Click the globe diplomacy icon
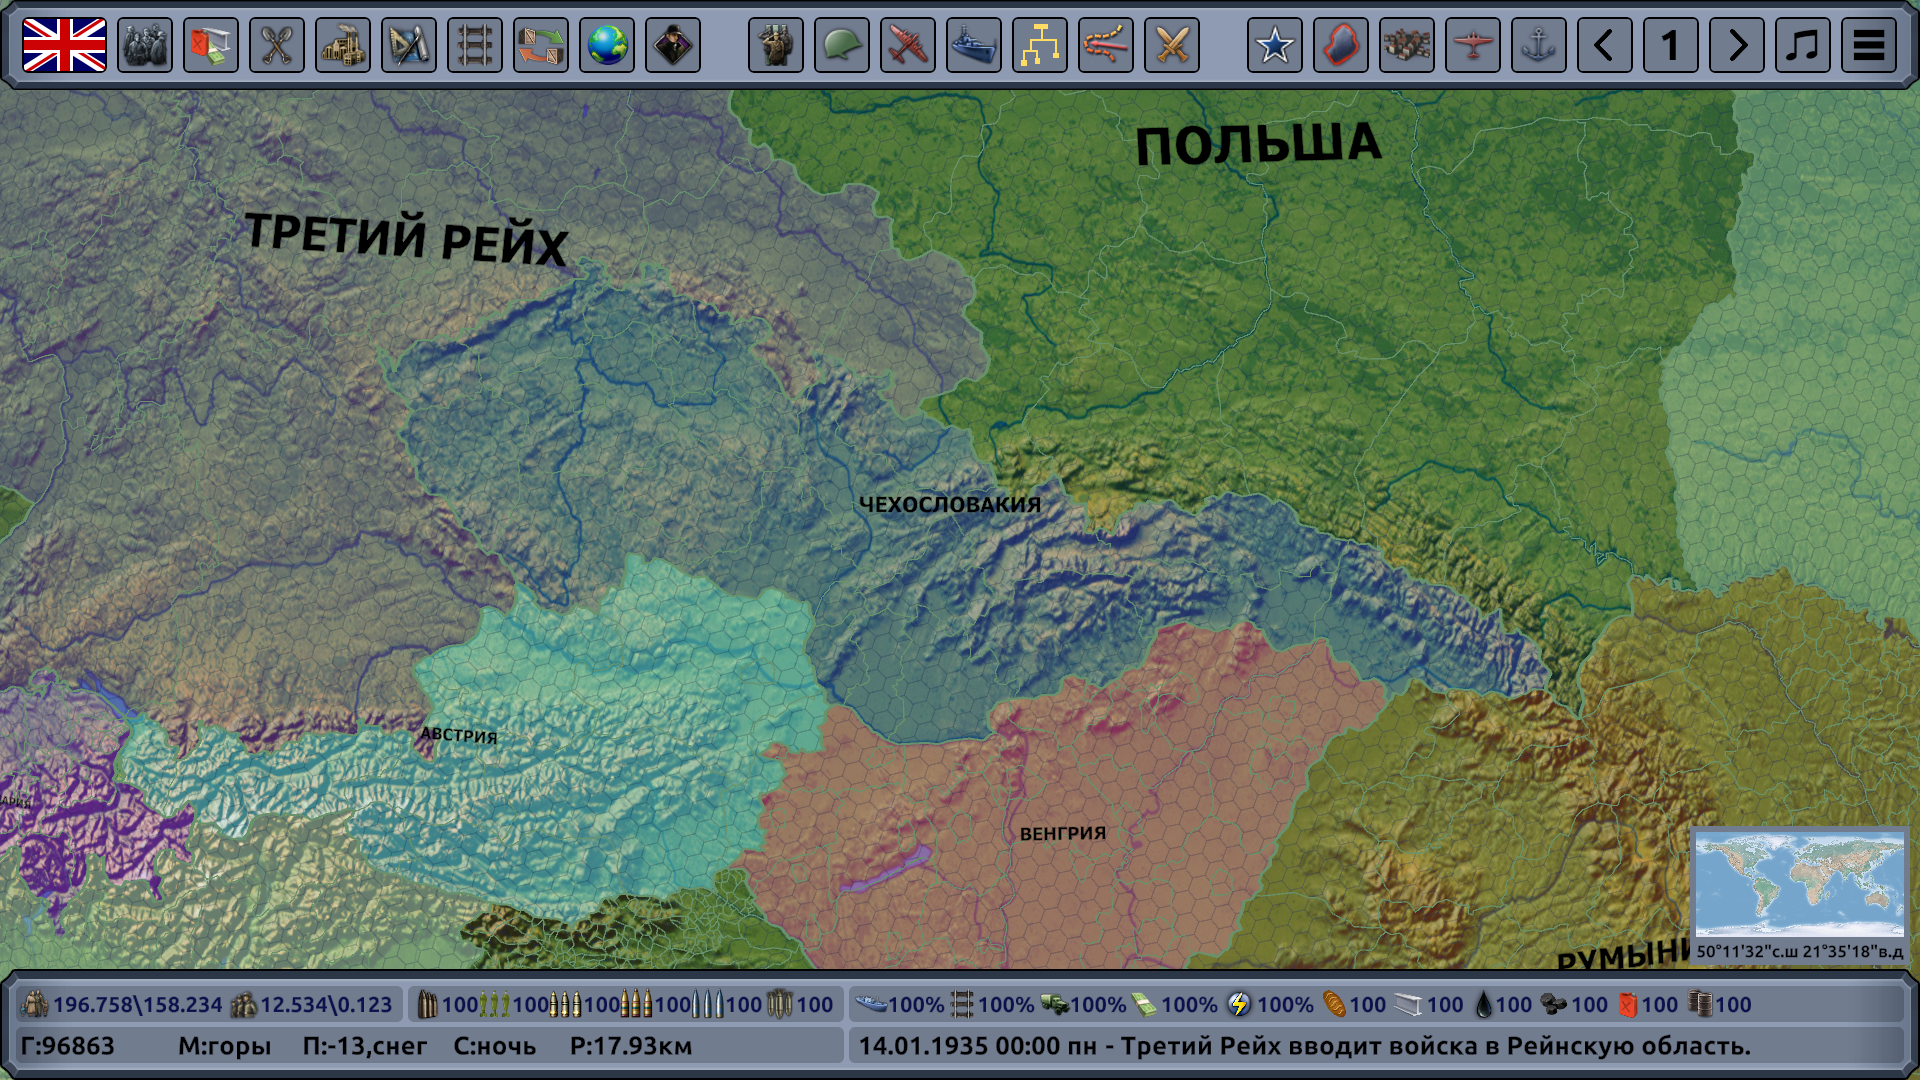Viewport: 1920px width, 1080px height. pos(607,45)
